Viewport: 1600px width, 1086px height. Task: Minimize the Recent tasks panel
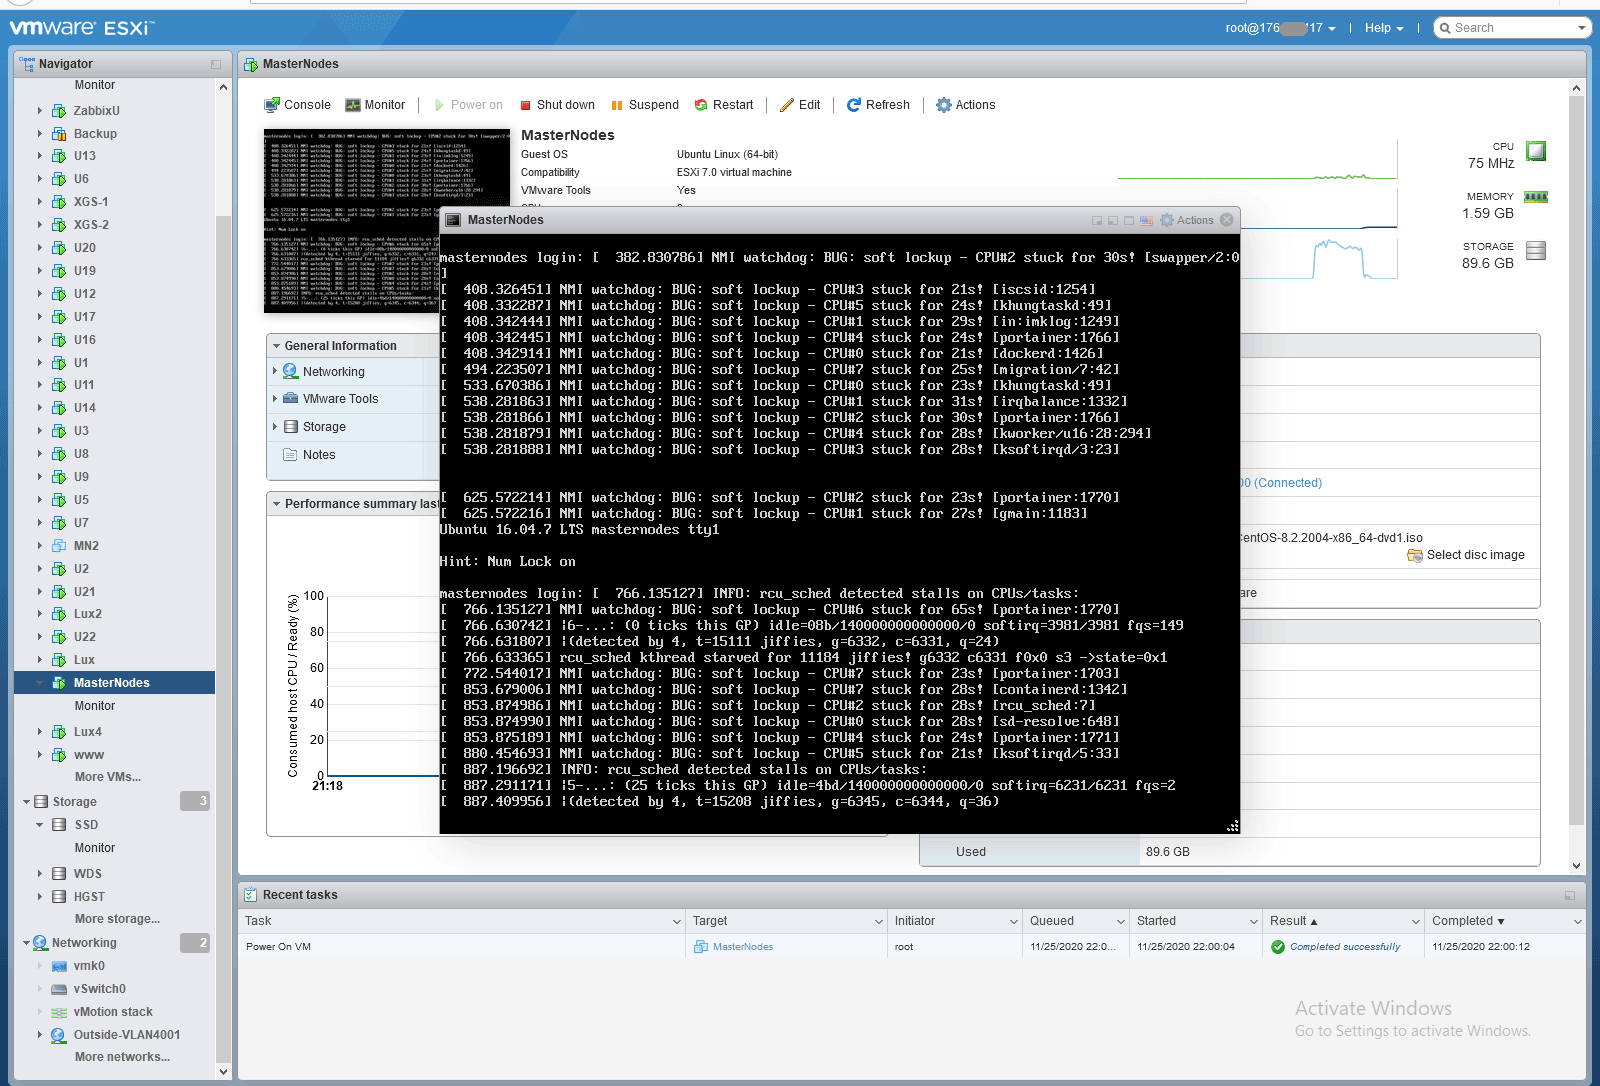1570,895
